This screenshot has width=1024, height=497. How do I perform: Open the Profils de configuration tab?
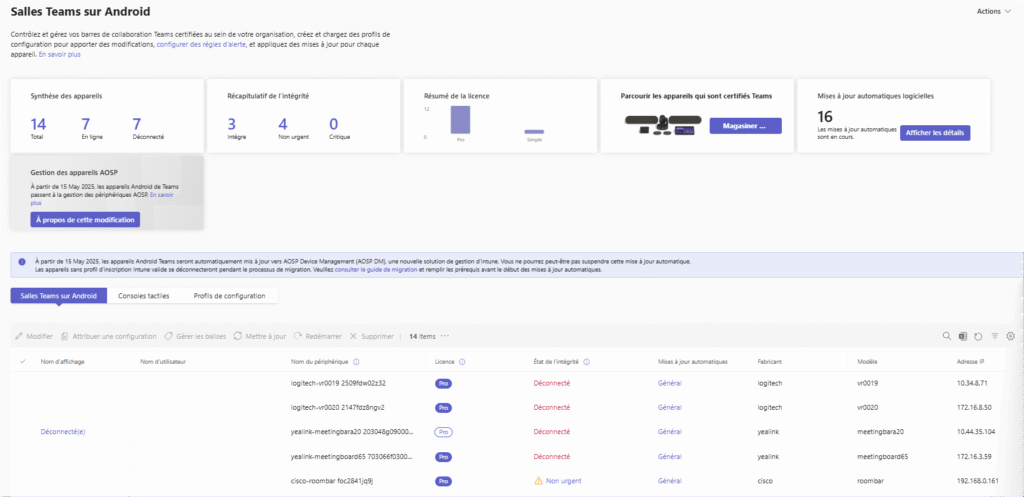(x=229, y=296)
